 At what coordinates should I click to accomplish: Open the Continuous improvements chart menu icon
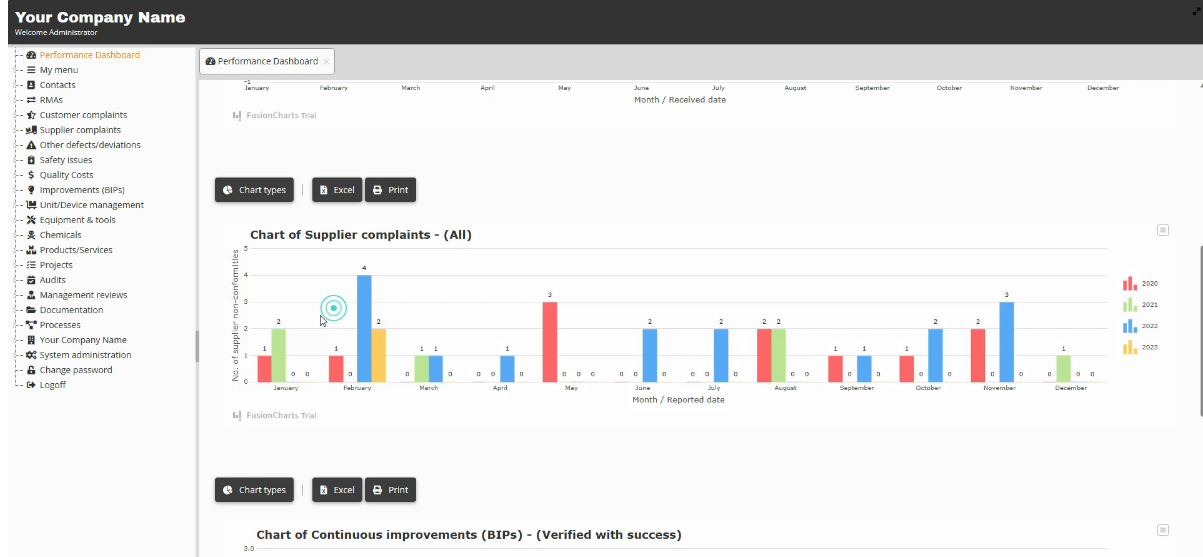[x=1163, y=530]
